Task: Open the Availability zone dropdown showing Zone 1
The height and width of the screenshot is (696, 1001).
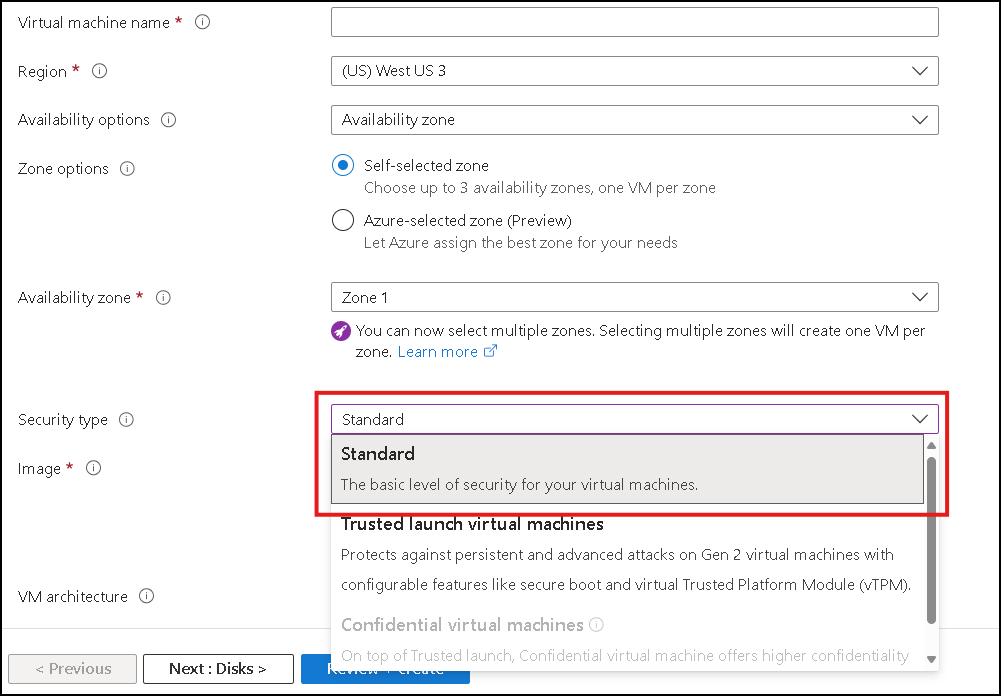Action: [x=635, y=297]
